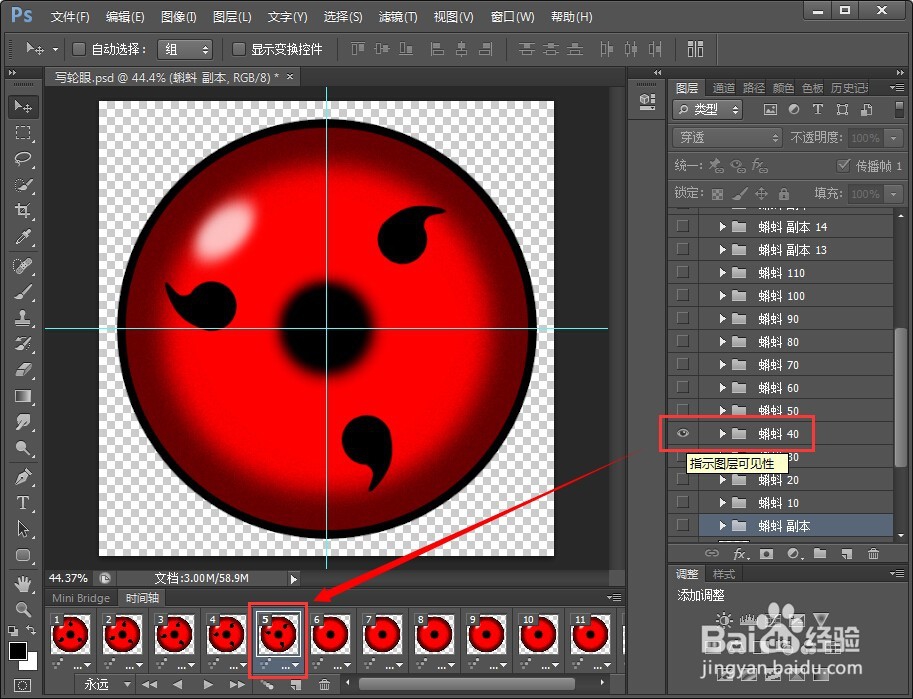Select the Rectangular Marquee tool
The height and width of the screenshot is (699, 913).
pyautogui.click(x=23, y=133)
